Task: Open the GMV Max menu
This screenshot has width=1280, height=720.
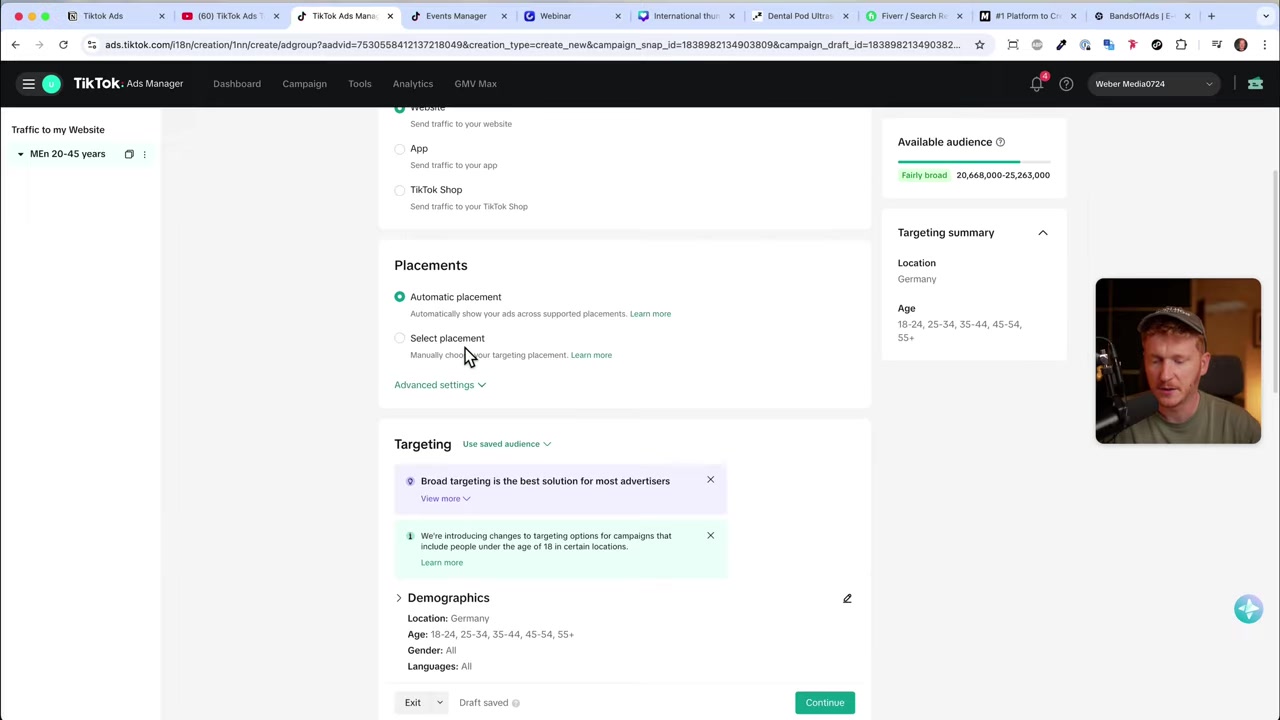Action: pyautogui.click(x=476, y=84)
